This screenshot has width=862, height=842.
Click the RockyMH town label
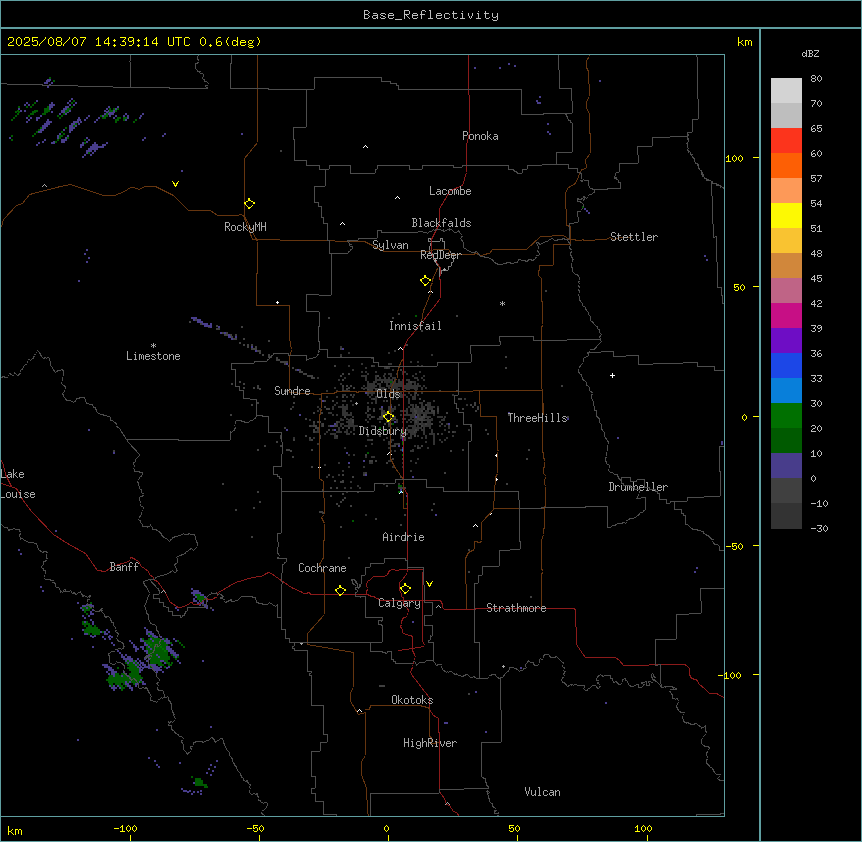[245, 226]
